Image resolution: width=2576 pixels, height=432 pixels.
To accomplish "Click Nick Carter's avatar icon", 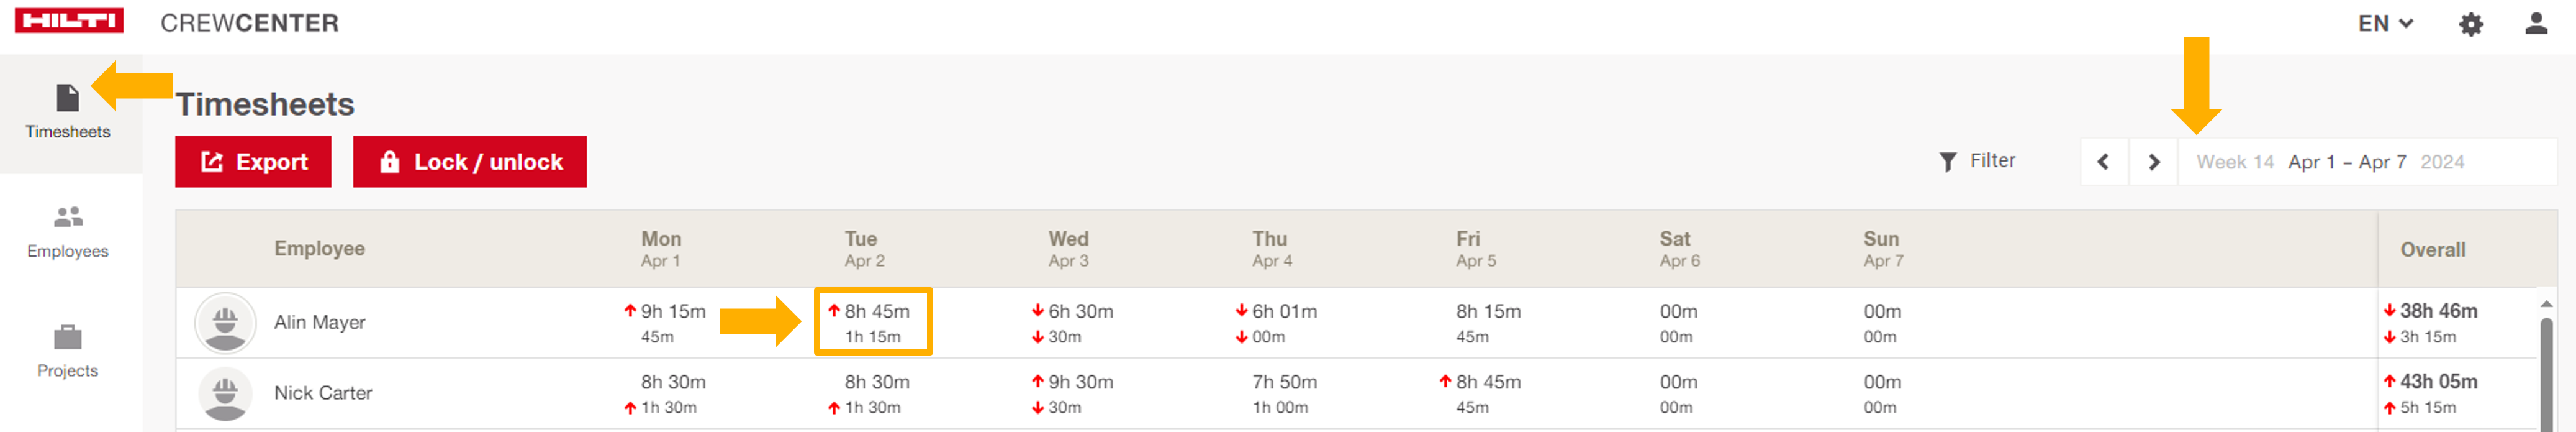I will [225, 393].
